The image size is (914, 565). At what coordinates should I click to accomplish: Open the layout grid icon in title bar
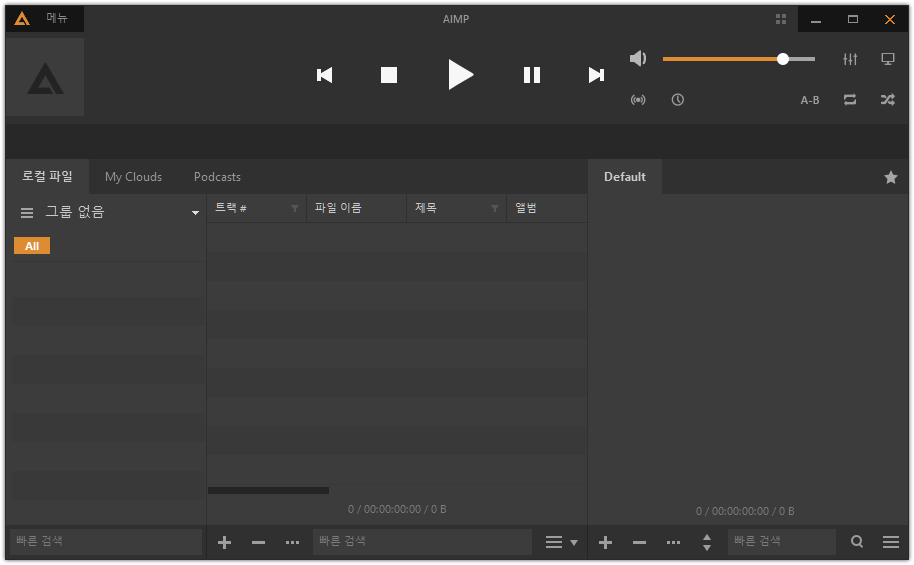(781, 19)
